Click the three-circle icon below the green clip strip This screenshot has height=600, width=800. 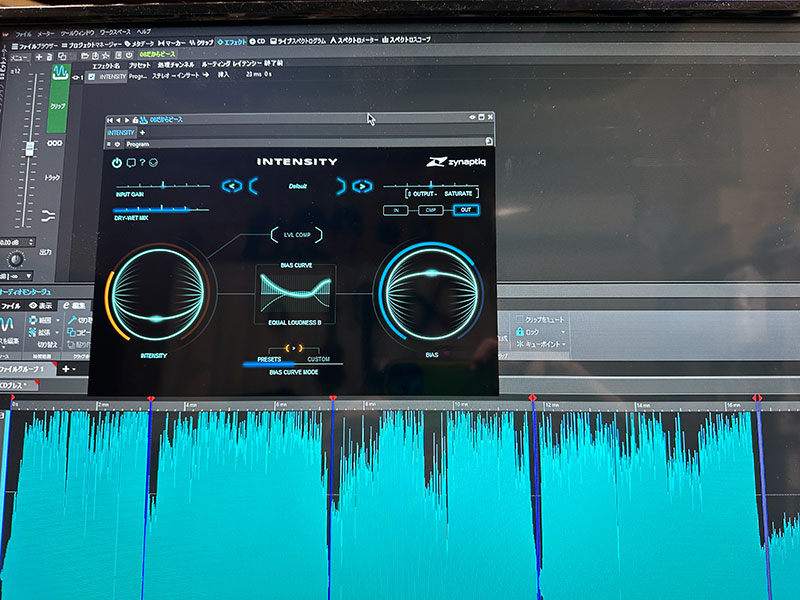(55, 143)
